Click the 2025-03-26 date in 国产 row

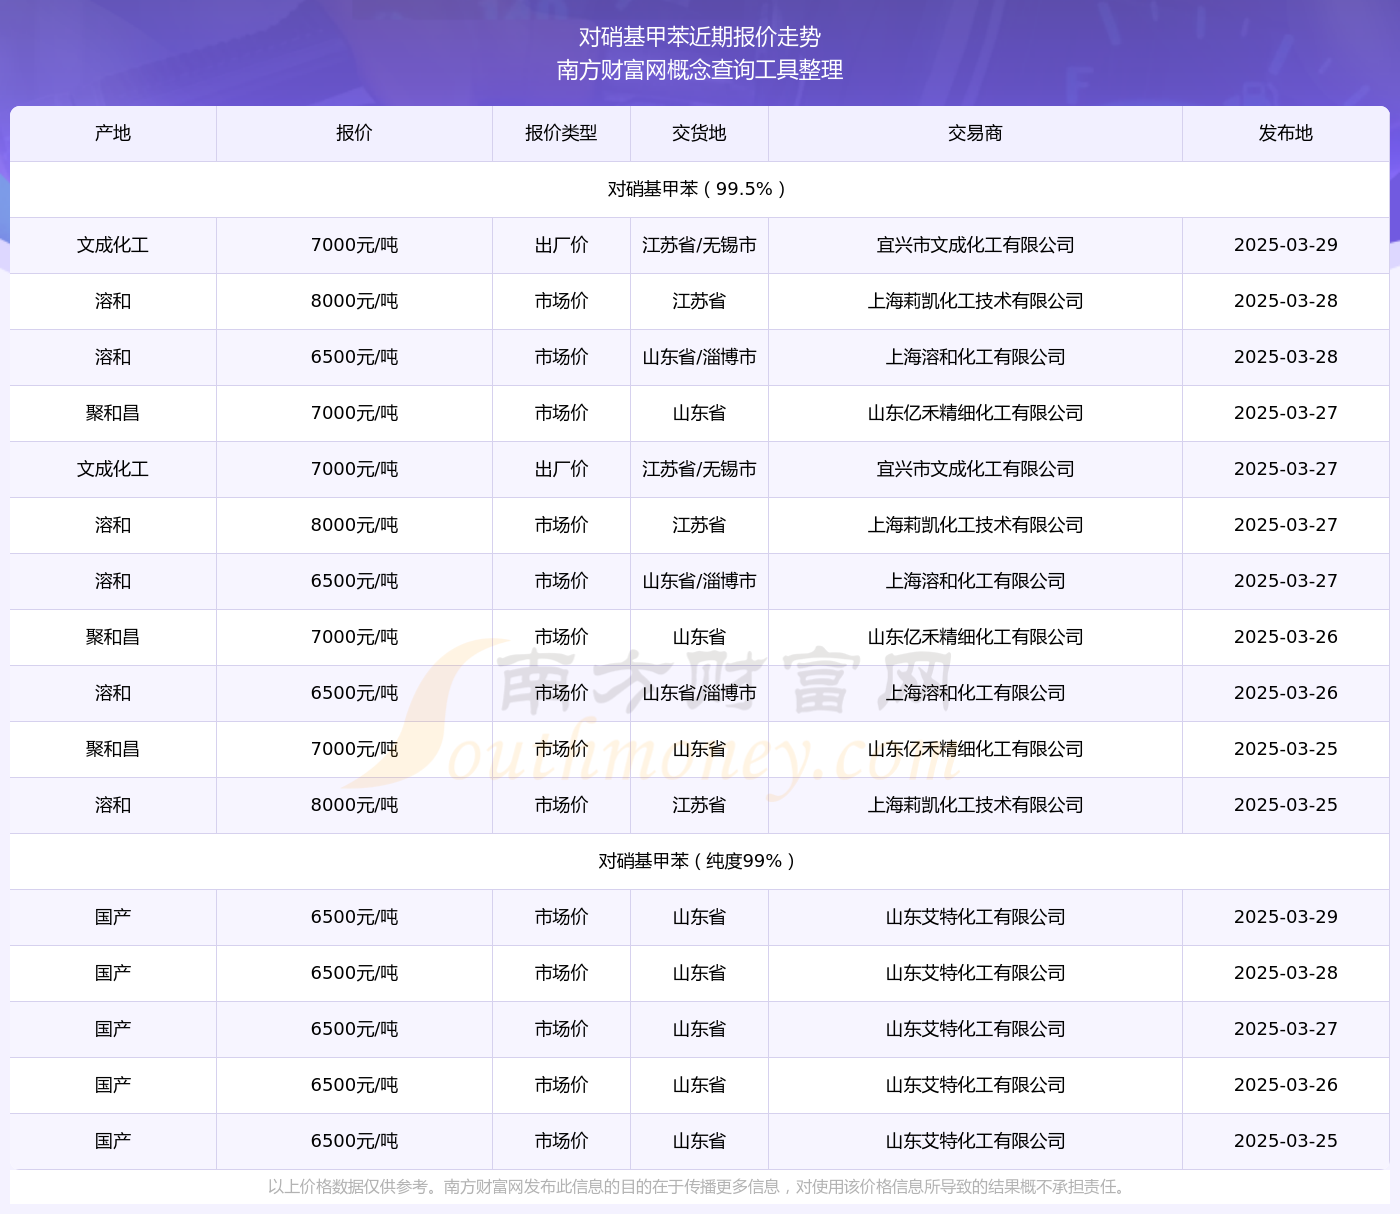click(x=1285, y=1085)
